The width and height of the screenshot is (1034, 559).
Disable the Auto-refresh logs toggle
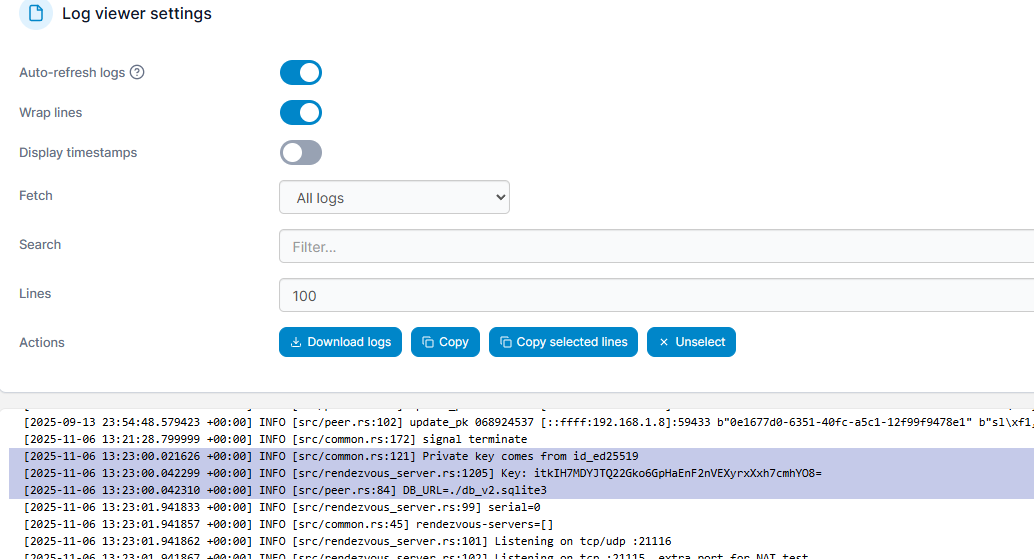tap(301, 73)
